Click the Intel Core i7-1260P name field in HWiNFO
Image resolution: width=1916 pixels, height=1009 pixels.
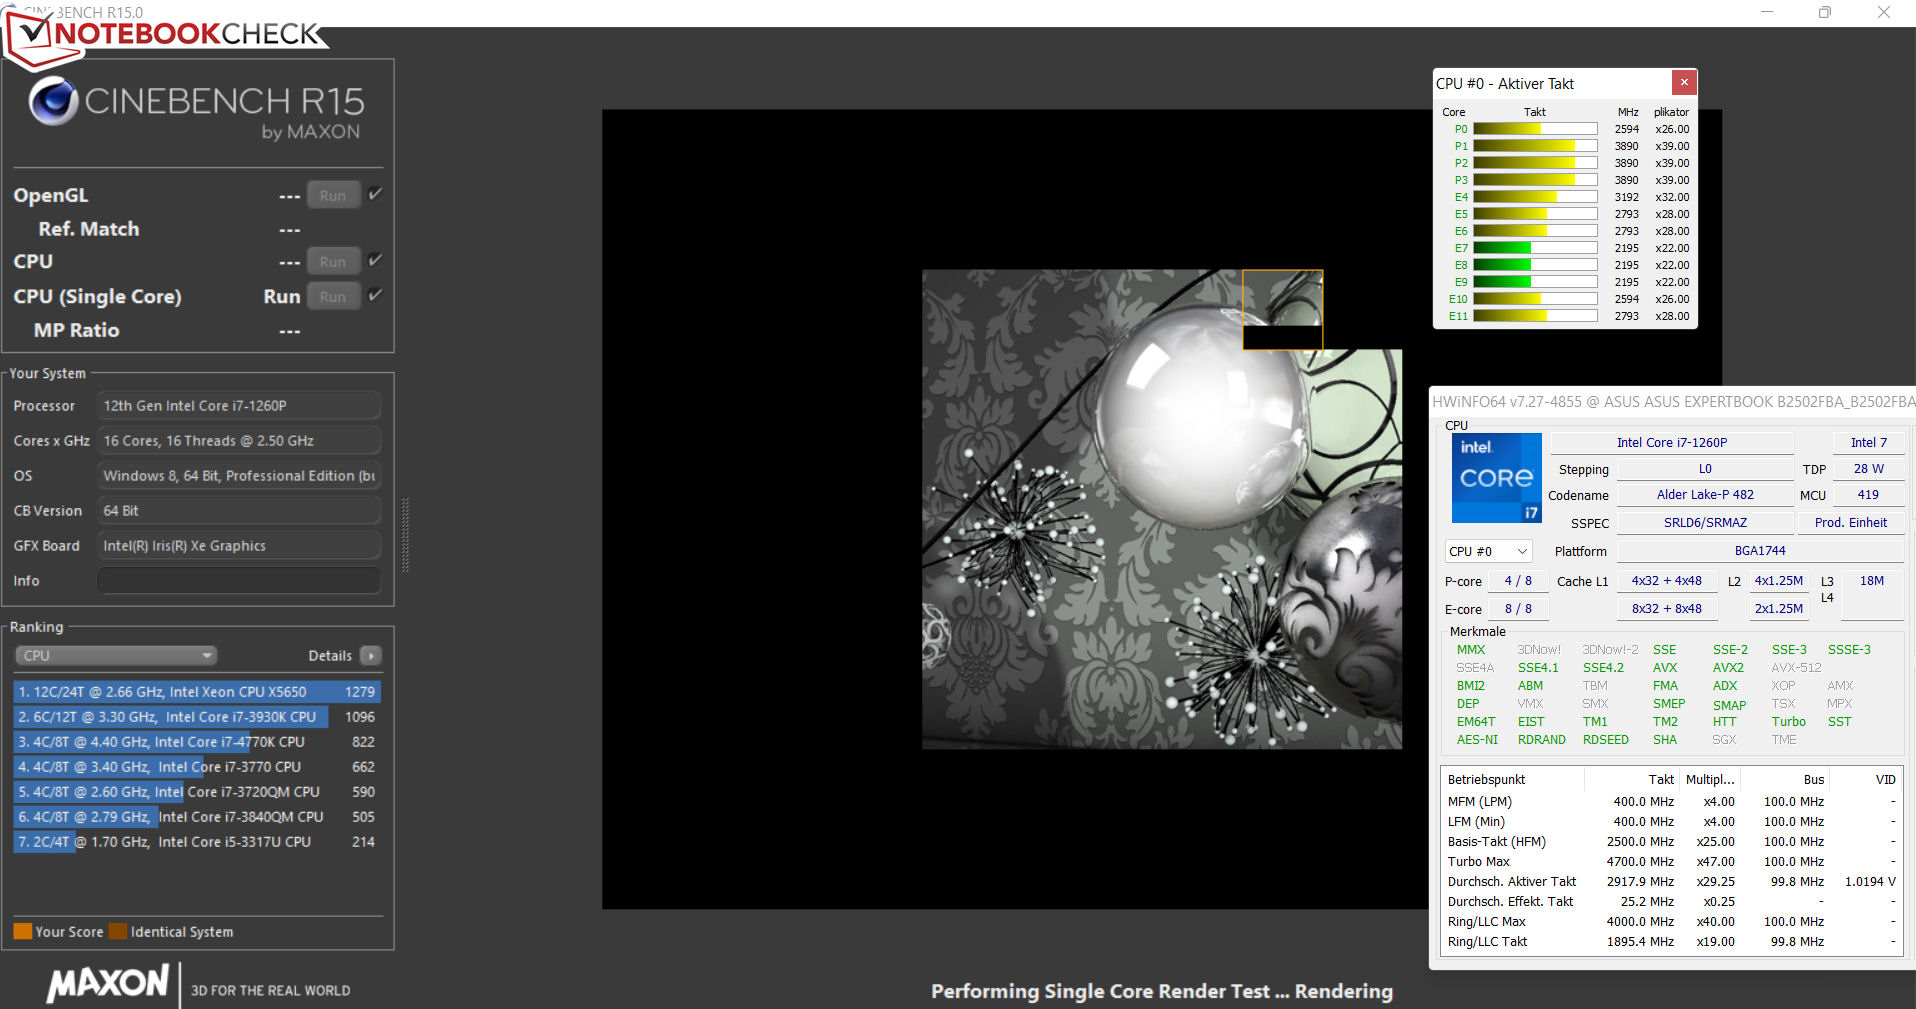pyautogui.click(x=1672, y=442)
